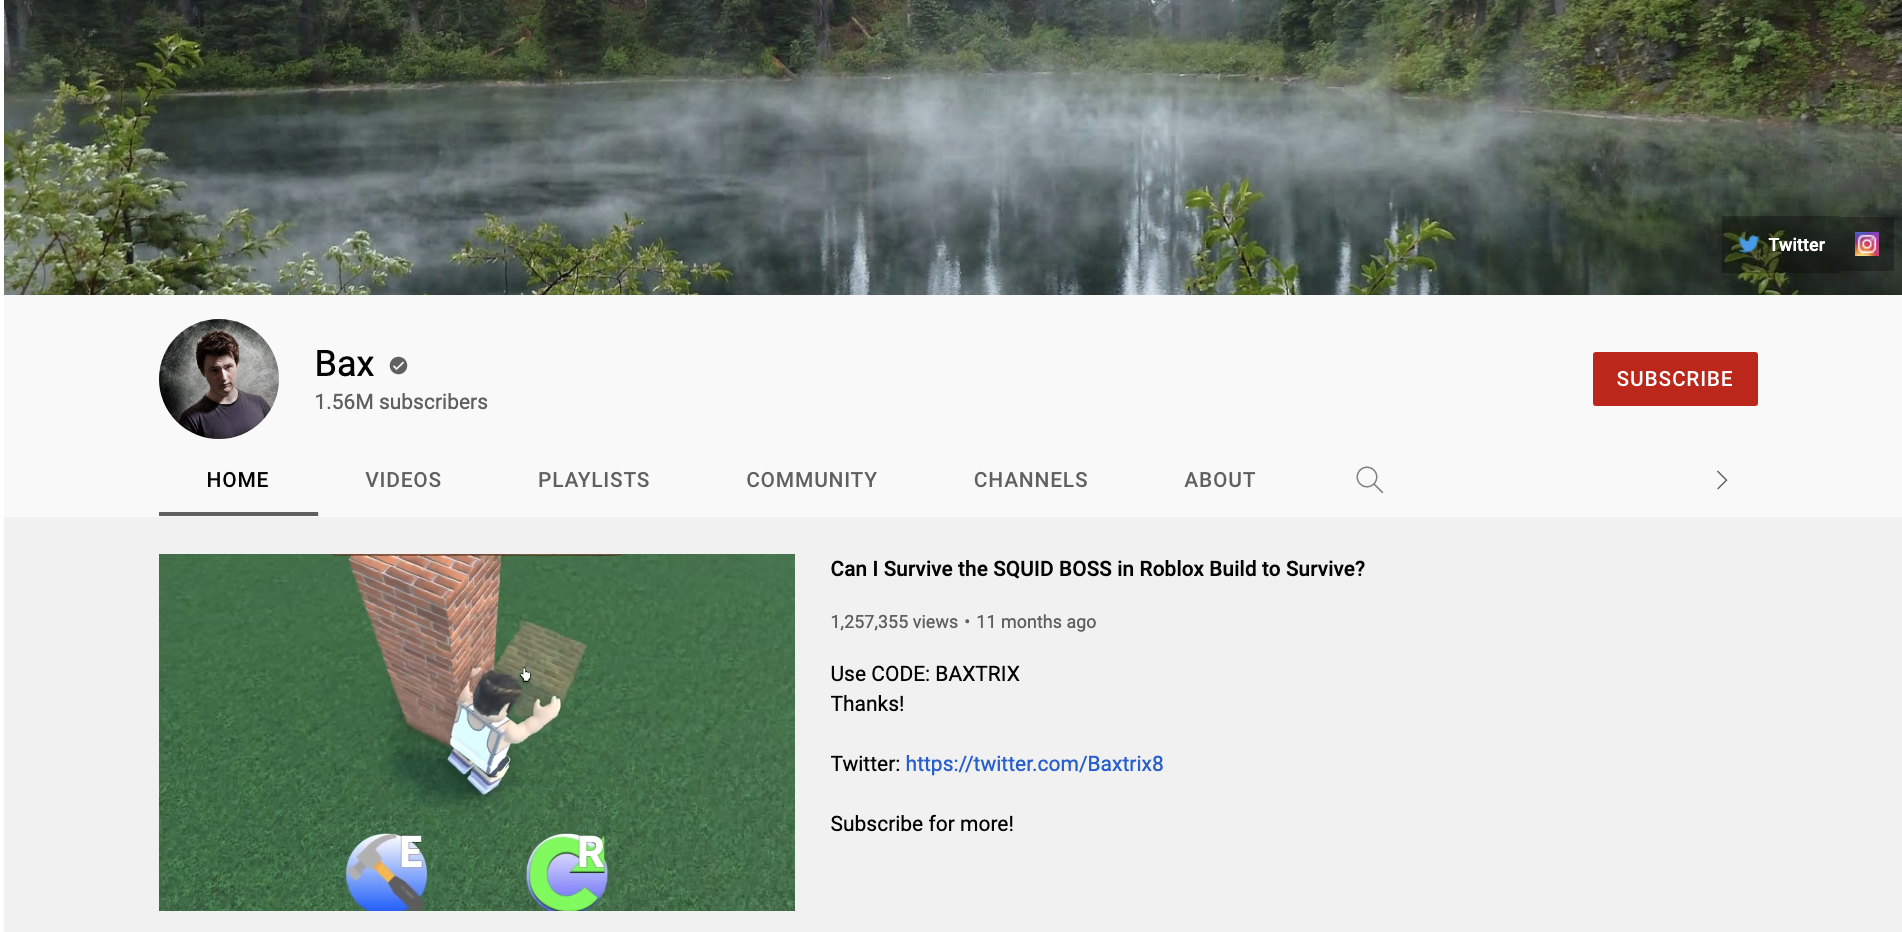The image size is (1902, 932).
Task: Open the Channels tab
Action: (1030, 479)
